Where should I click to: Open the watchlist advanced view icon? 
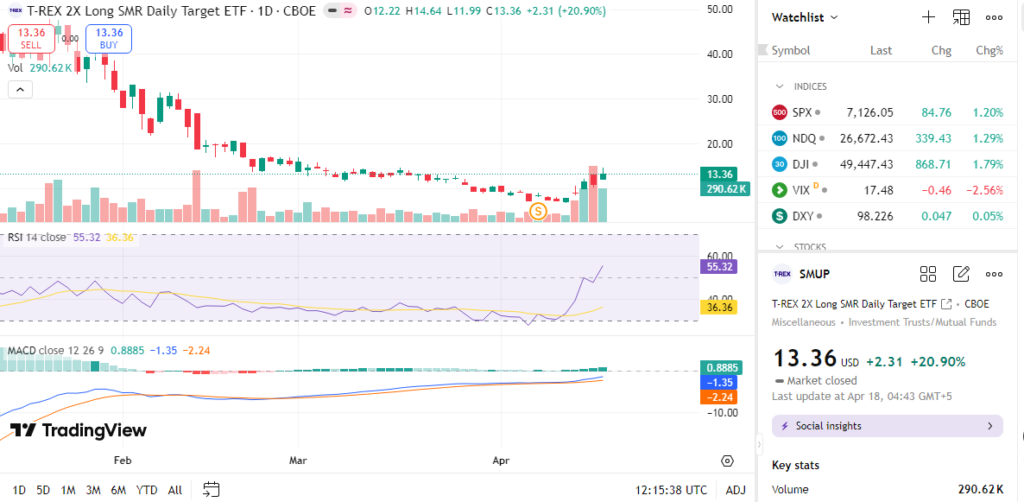pos(961,17)
